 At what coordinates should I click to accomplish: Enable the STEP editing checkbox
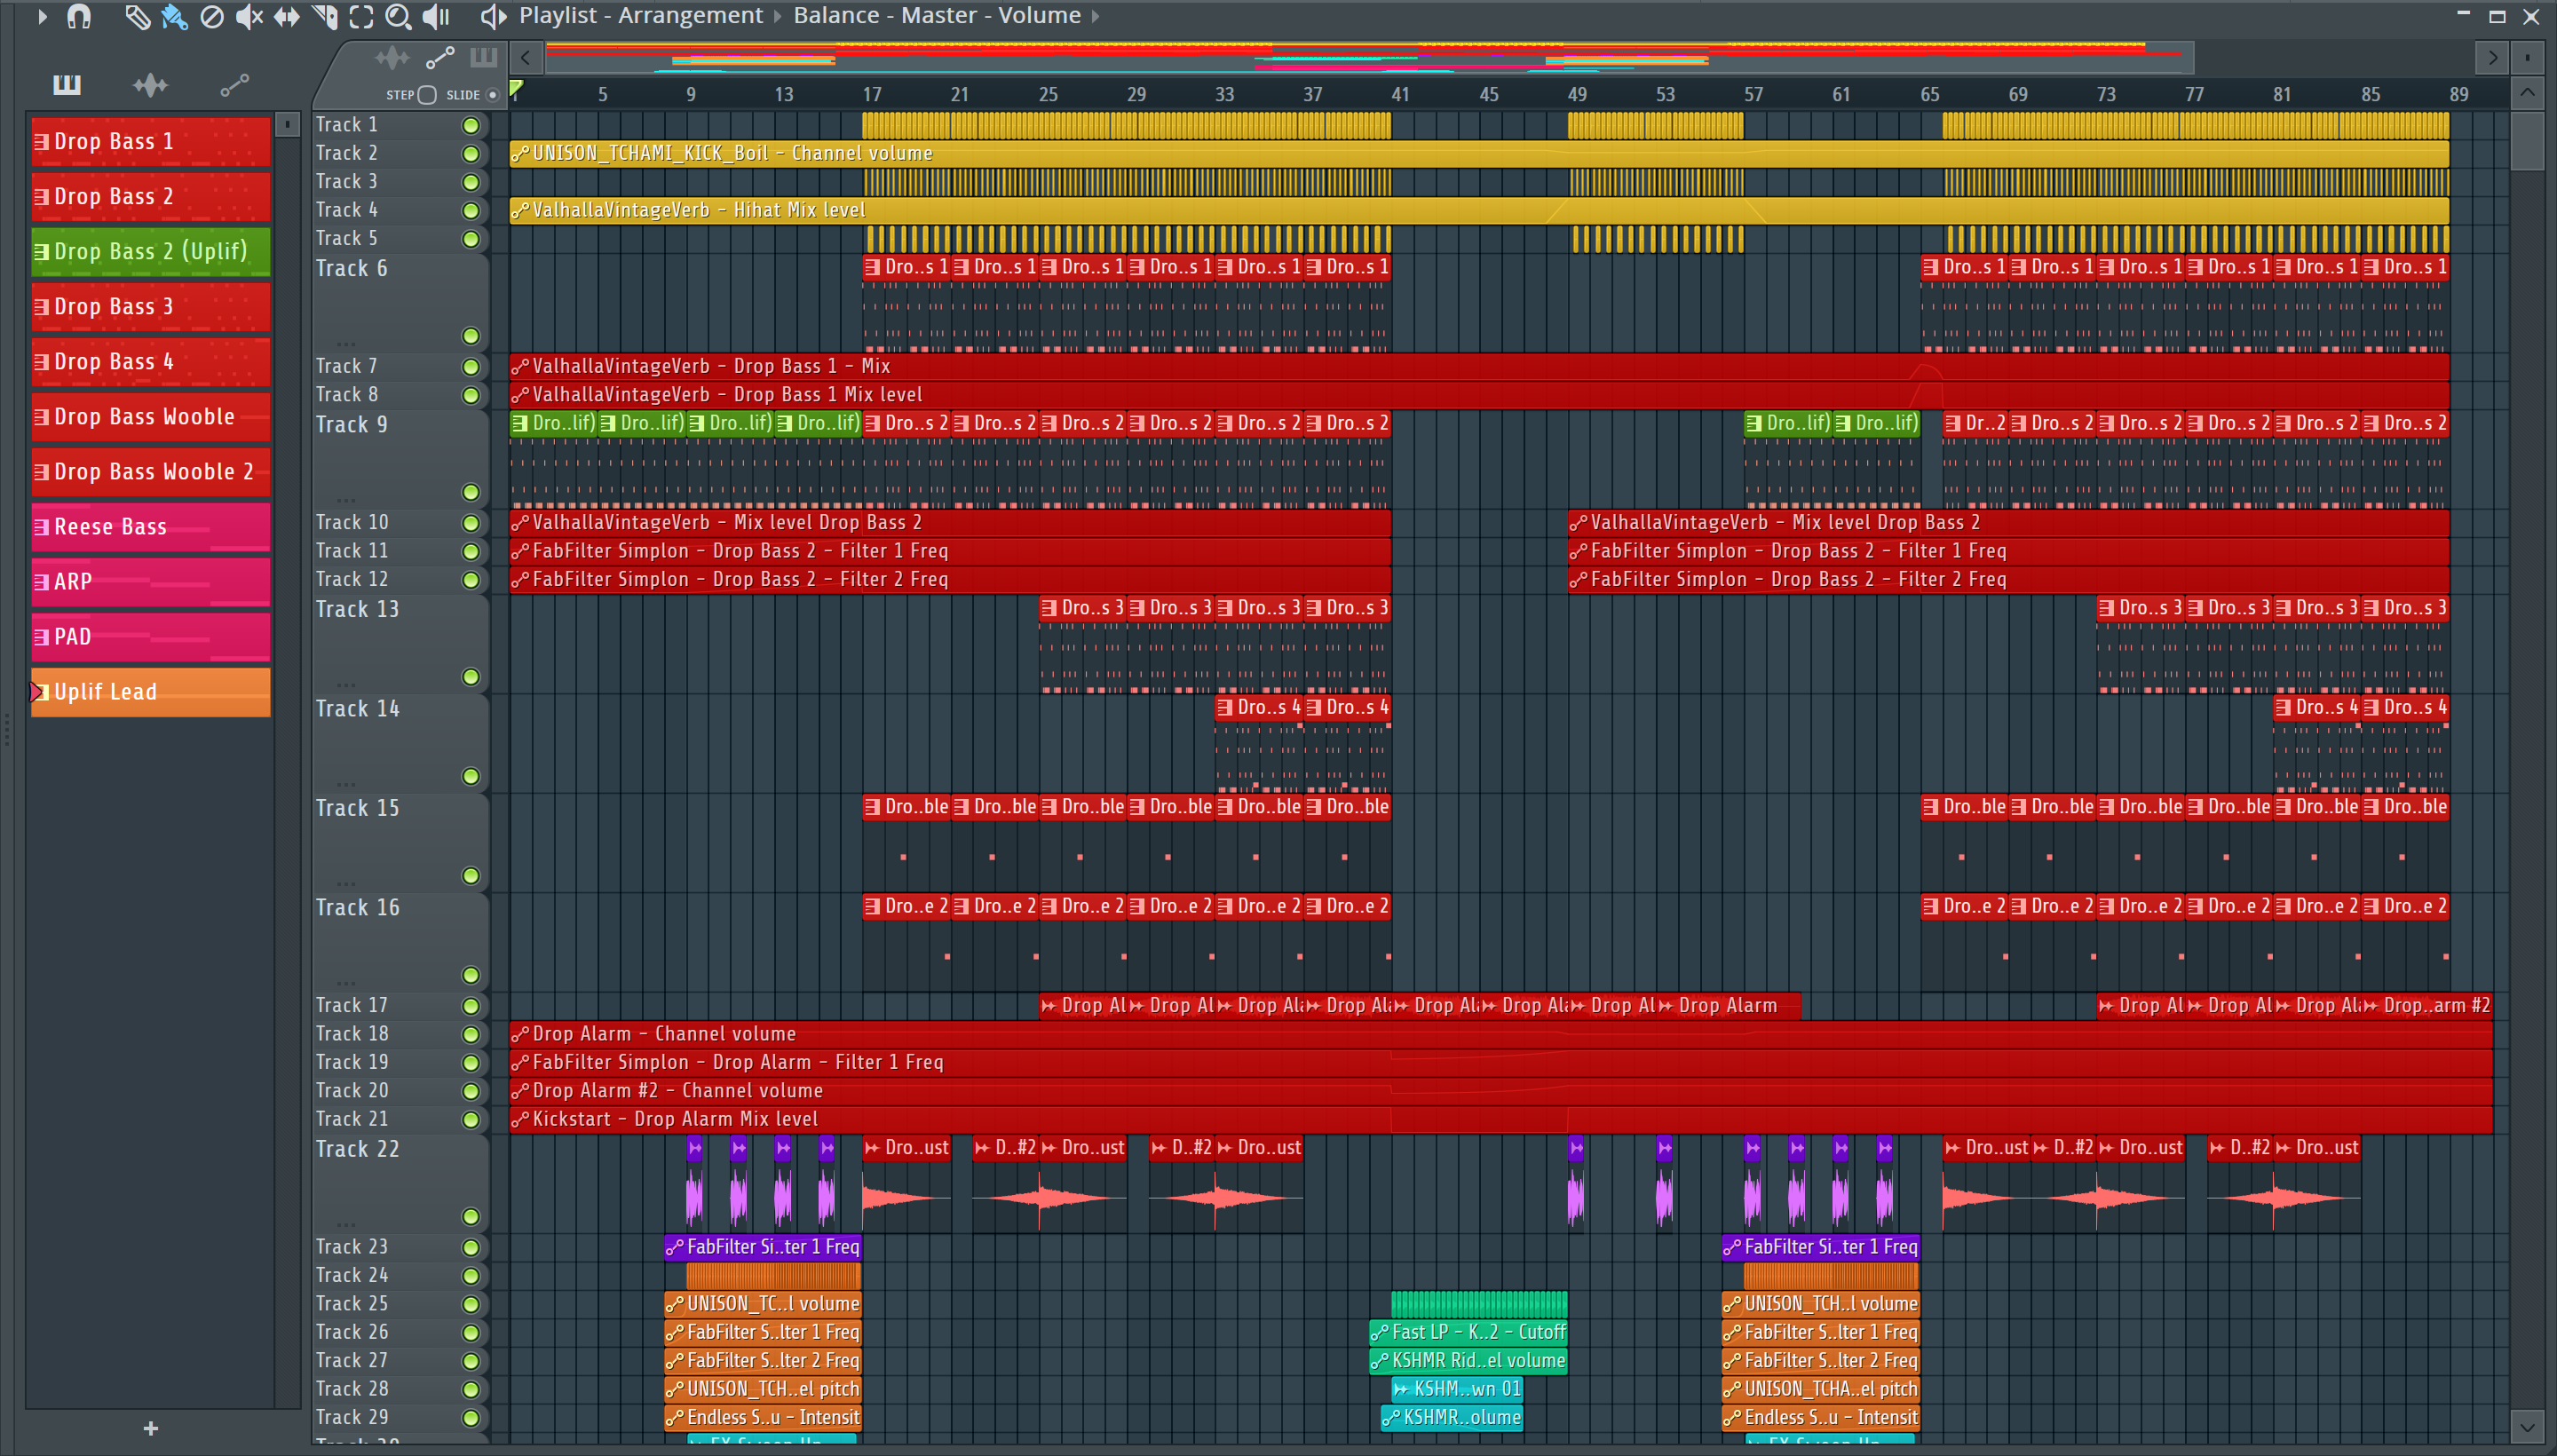click(x=427, y=95)
